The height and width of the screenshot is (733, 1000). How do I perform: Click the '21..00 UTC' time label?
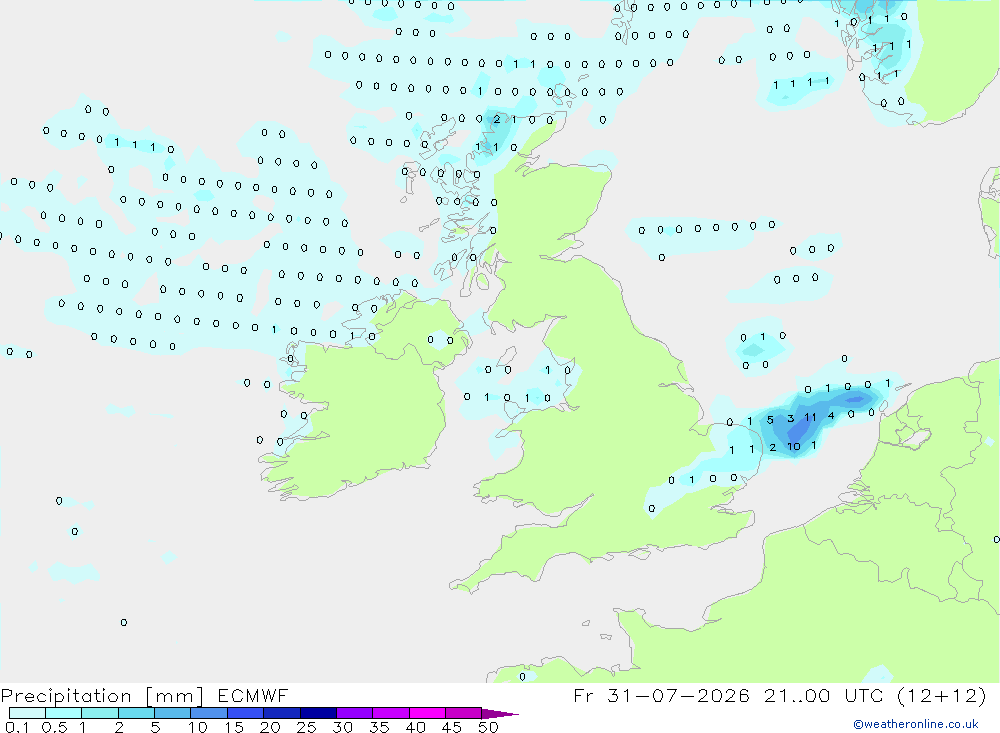[823, 695]
